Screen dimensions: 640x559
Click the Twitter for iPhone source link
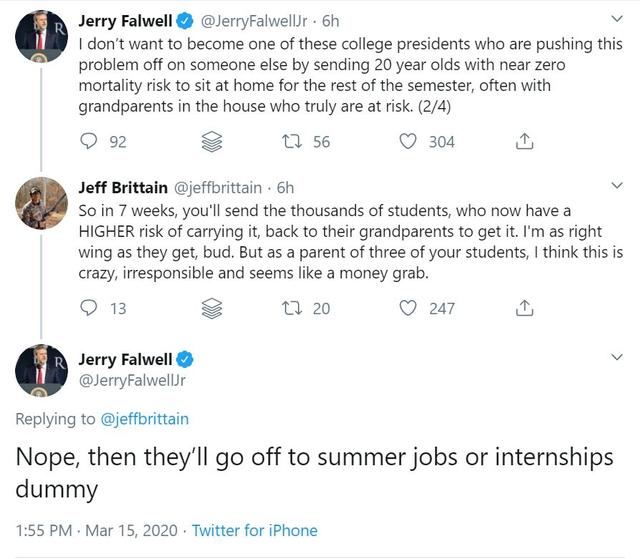pyautogui.click(x=254, y=531)
